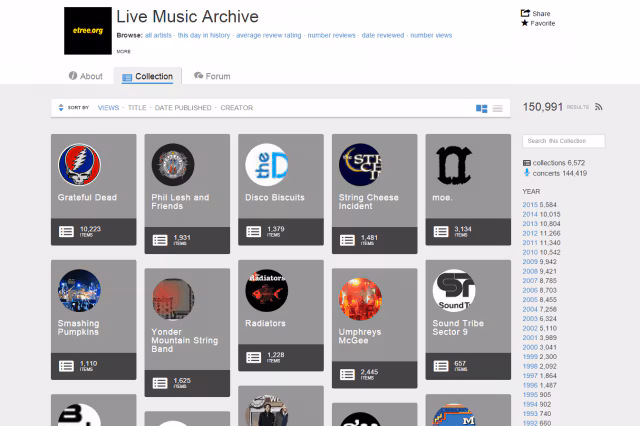This screenshot has height=426, width=640.
Task: Sort by Title
Action: click(x=137, y=108)
